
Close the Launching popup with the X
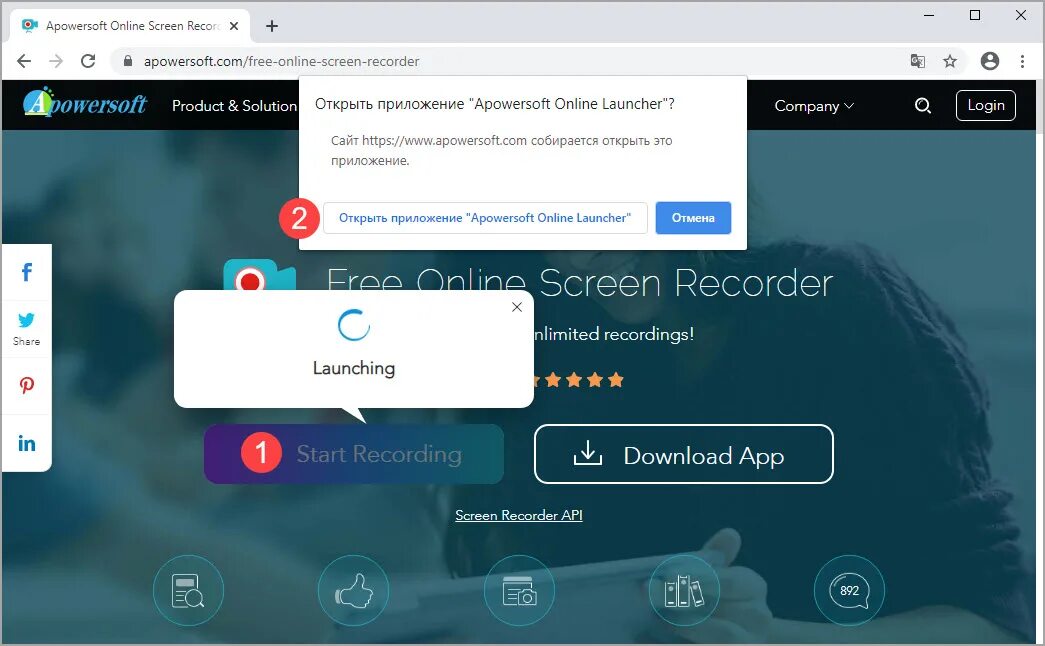[x=517, y=307]
